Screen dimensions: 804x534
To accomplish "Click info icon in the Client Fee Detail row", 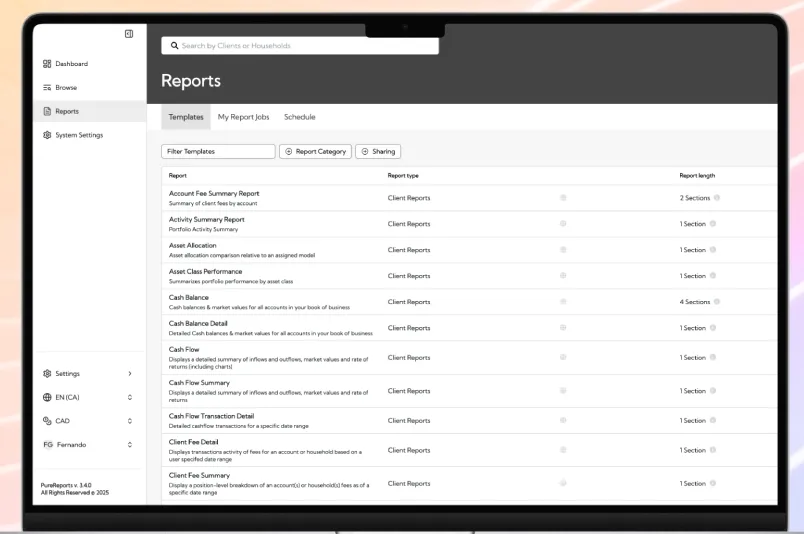I will (x=713, y=450).
